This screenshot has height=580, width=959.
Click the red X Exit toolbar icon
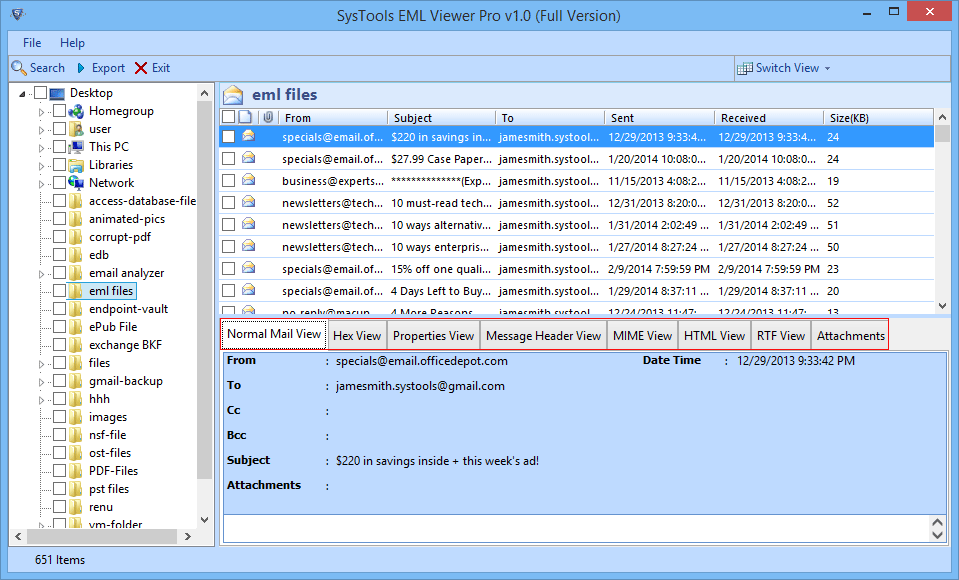pos(141,68)
